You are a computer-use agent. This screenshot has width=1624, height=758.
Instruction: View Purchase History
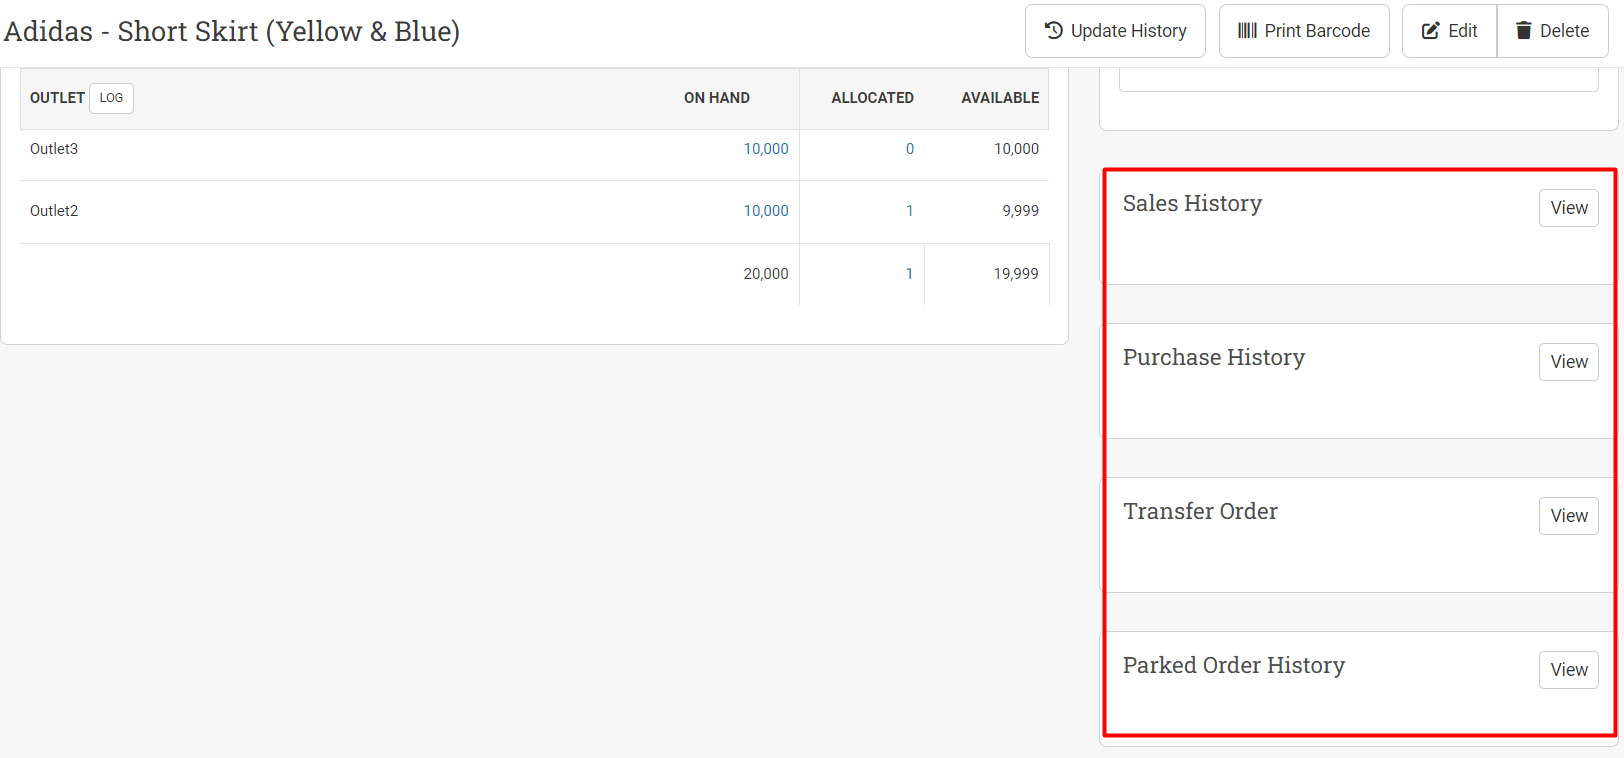pos(1569,362)
